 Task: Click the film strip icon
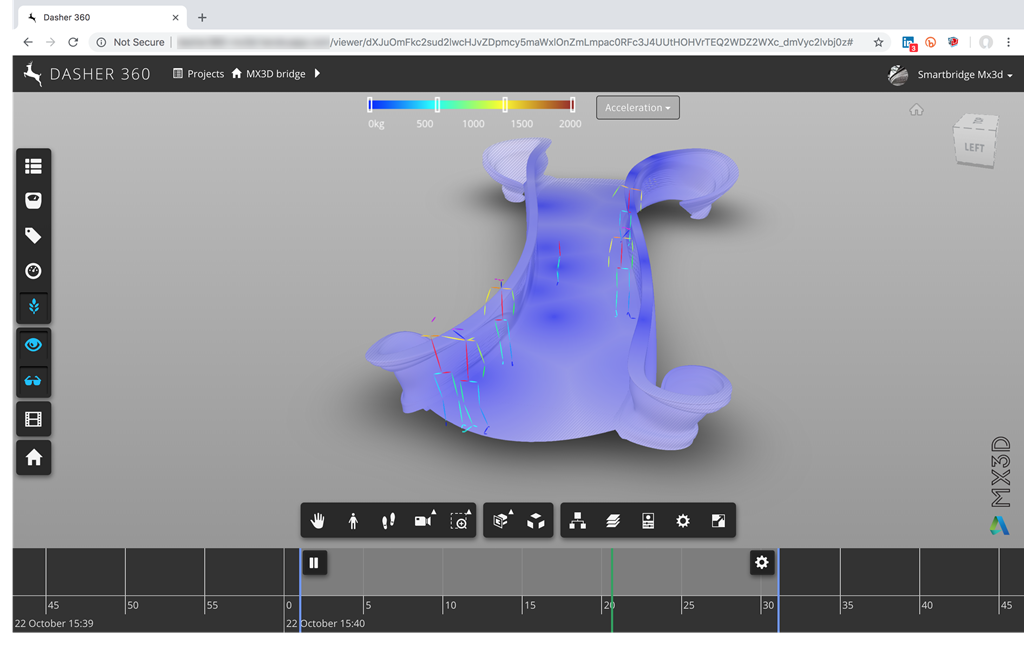[33, 420]
